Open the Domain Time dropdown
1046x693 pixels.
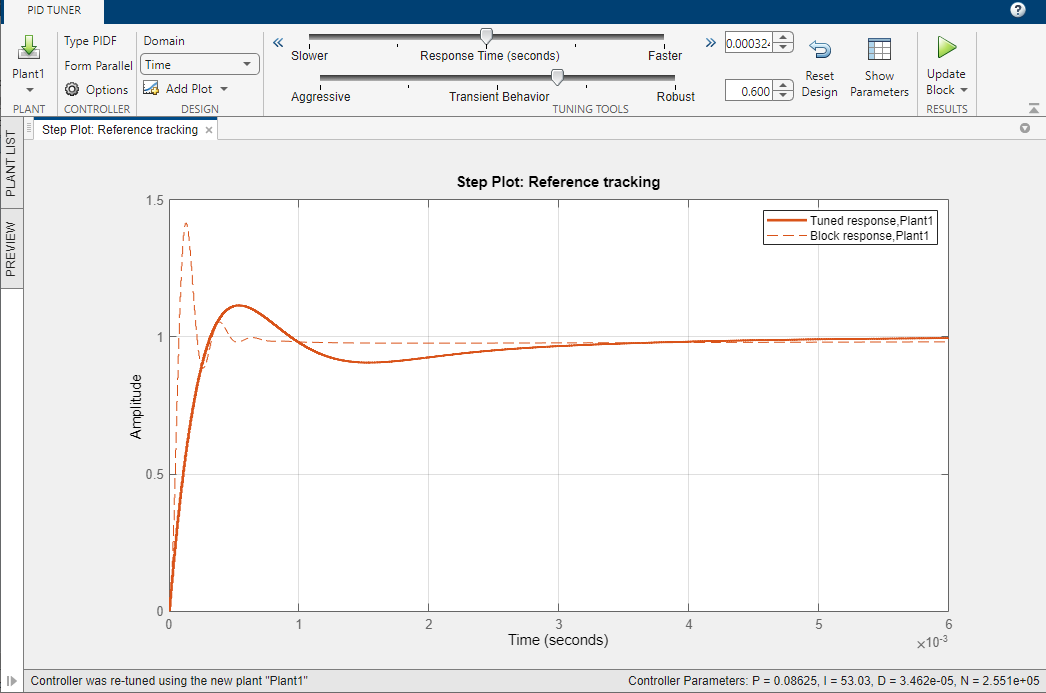[x=200, y=65]
